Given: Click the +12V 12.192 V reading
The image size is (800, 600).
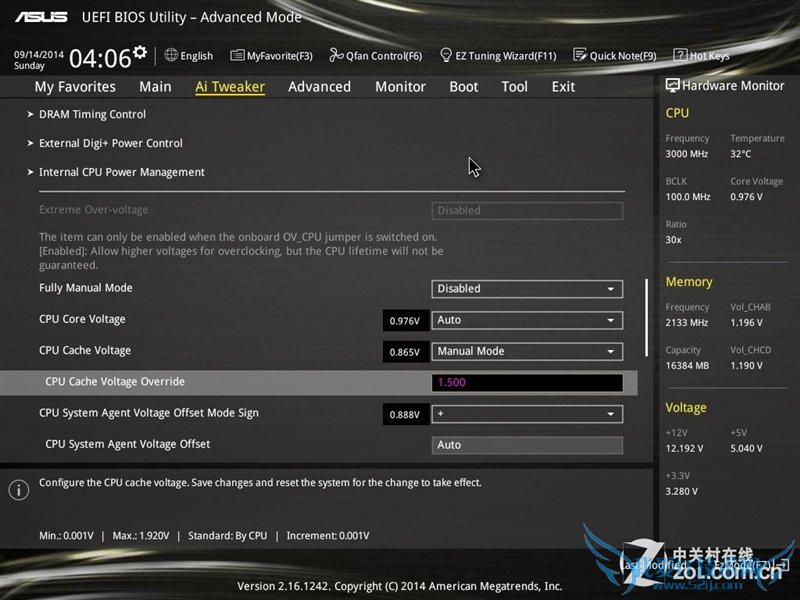Looking at the screenshot, I should tap(684, 448).
